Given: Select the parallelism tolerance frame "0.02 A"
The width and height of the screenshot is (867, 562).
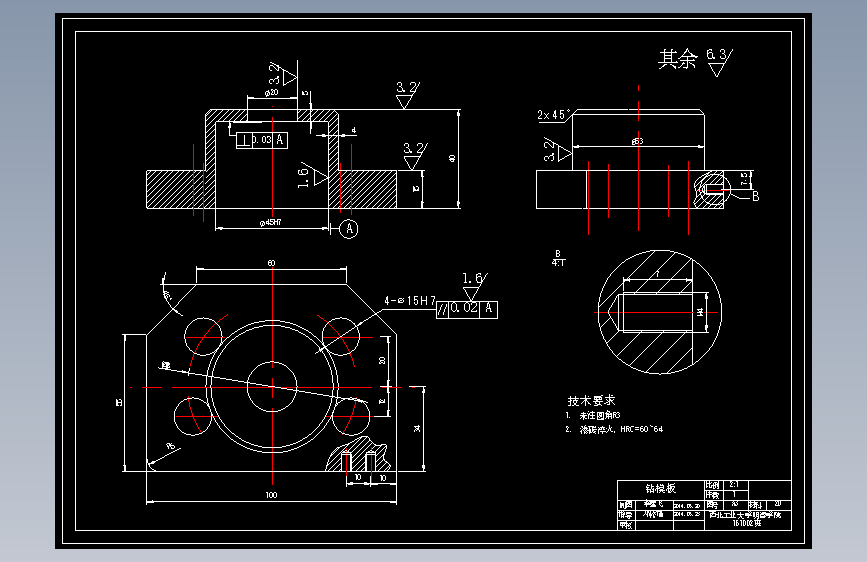Looking at the screenshot, I should [467, 309].
